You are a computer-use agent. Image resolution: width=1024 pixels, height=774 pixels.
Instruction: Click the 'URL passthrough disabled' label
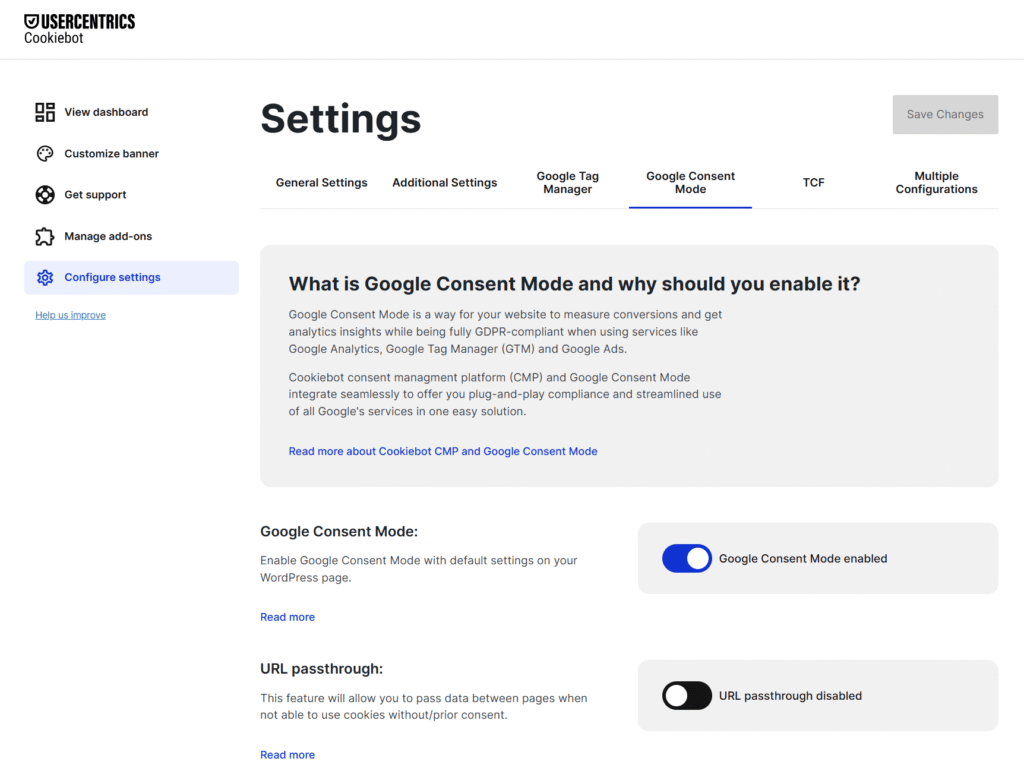[790, 696]
